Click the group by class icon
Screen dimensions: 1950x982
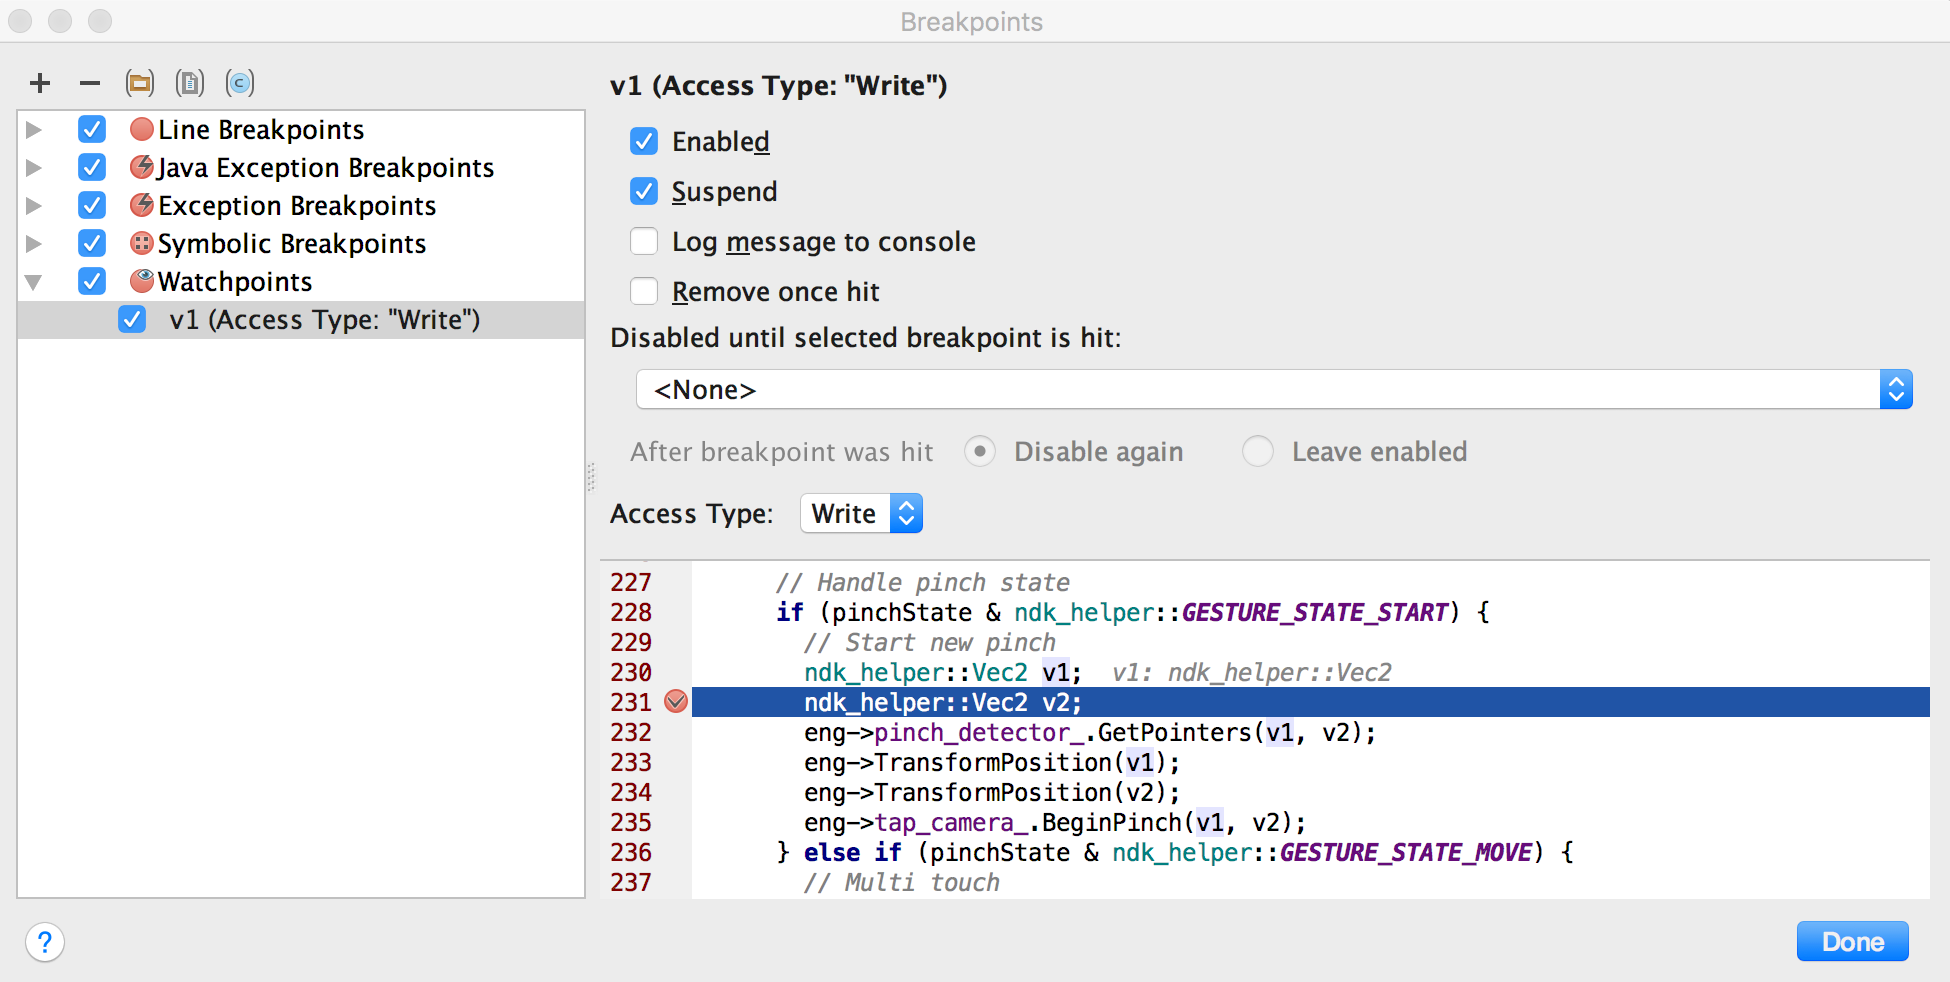click(240, 83)
